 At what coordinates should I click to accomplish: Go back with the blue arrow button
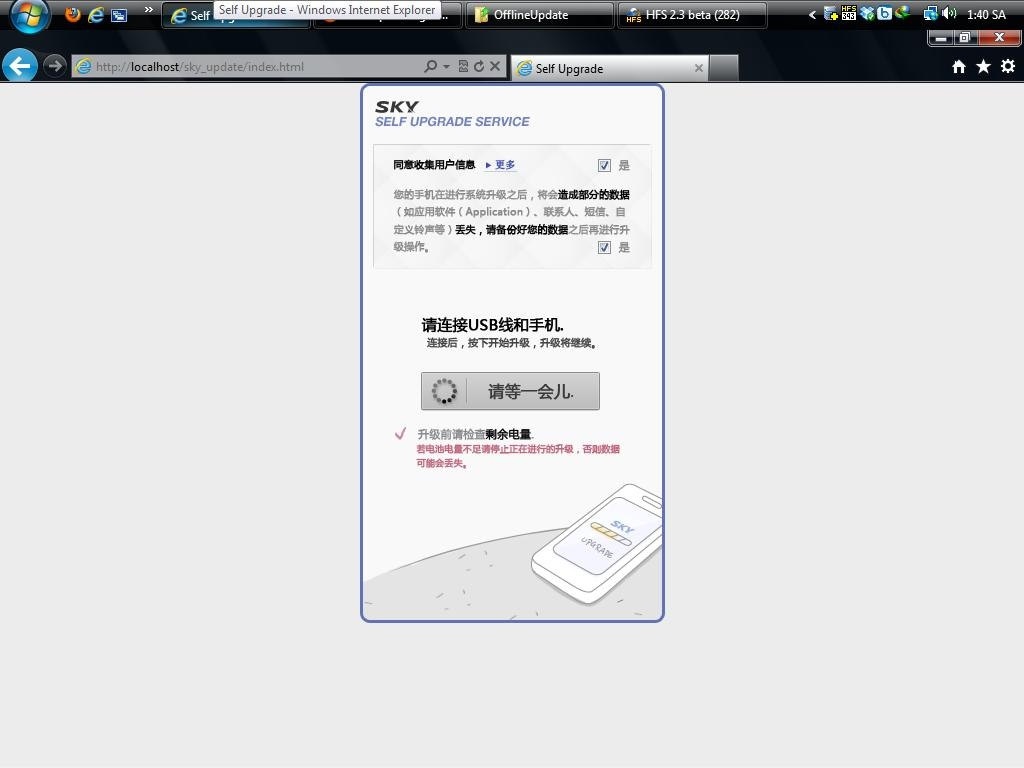point(20,65)
